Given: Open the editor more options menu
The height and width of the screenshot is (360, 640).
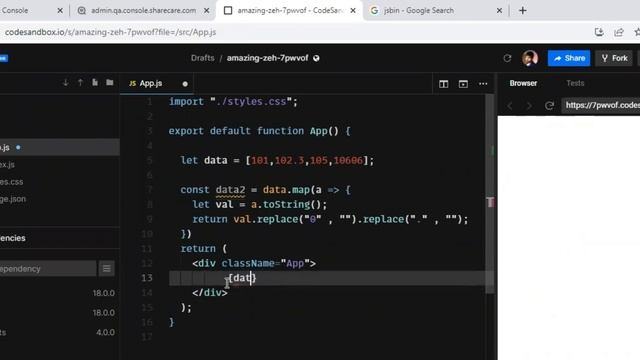Looking at the screenshot, I should click(x=483, y=84).
